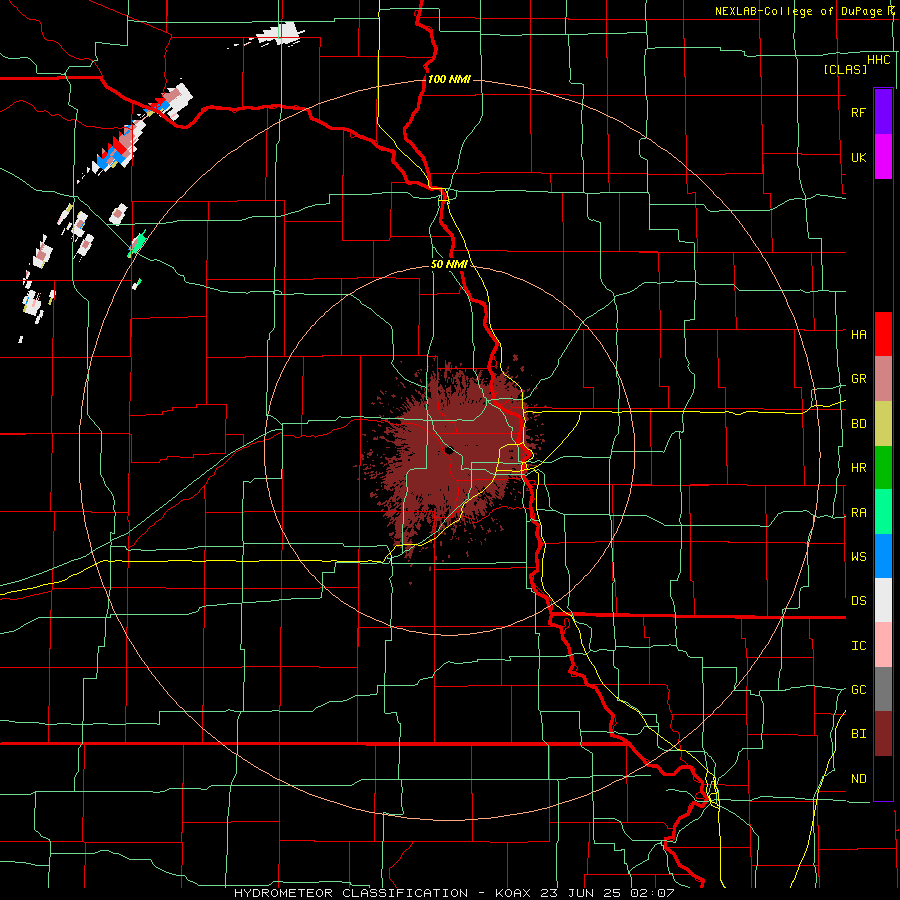Click the red hail cell in northwest storm
Viewport: 900px width, 900px height.
[x=119, y=145]
